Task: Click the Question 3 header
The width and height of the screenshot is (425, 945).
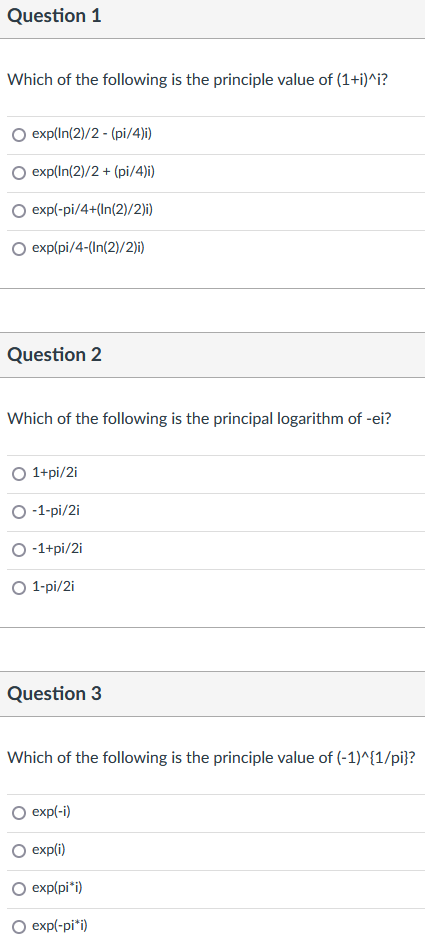Action: coord(212,694)
